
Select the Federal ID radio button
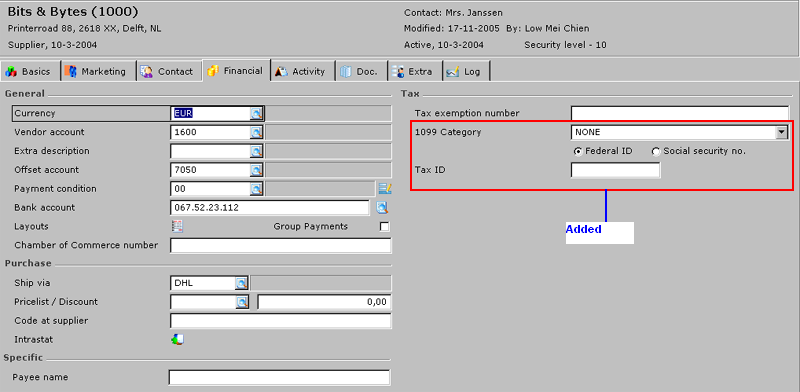point(578,152)
